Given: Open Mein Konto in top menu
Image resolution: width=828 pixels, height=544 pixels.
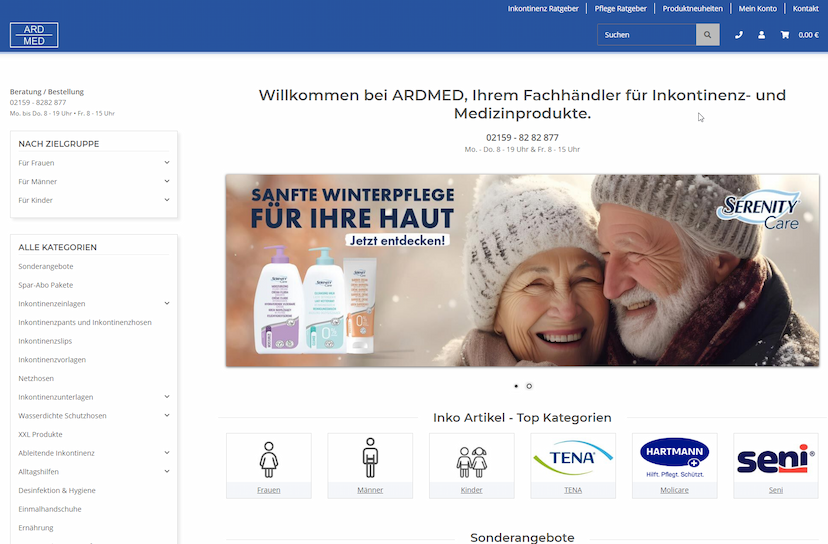Looking at the screenshot, I should pyautogui.click(x=757, y=8).
